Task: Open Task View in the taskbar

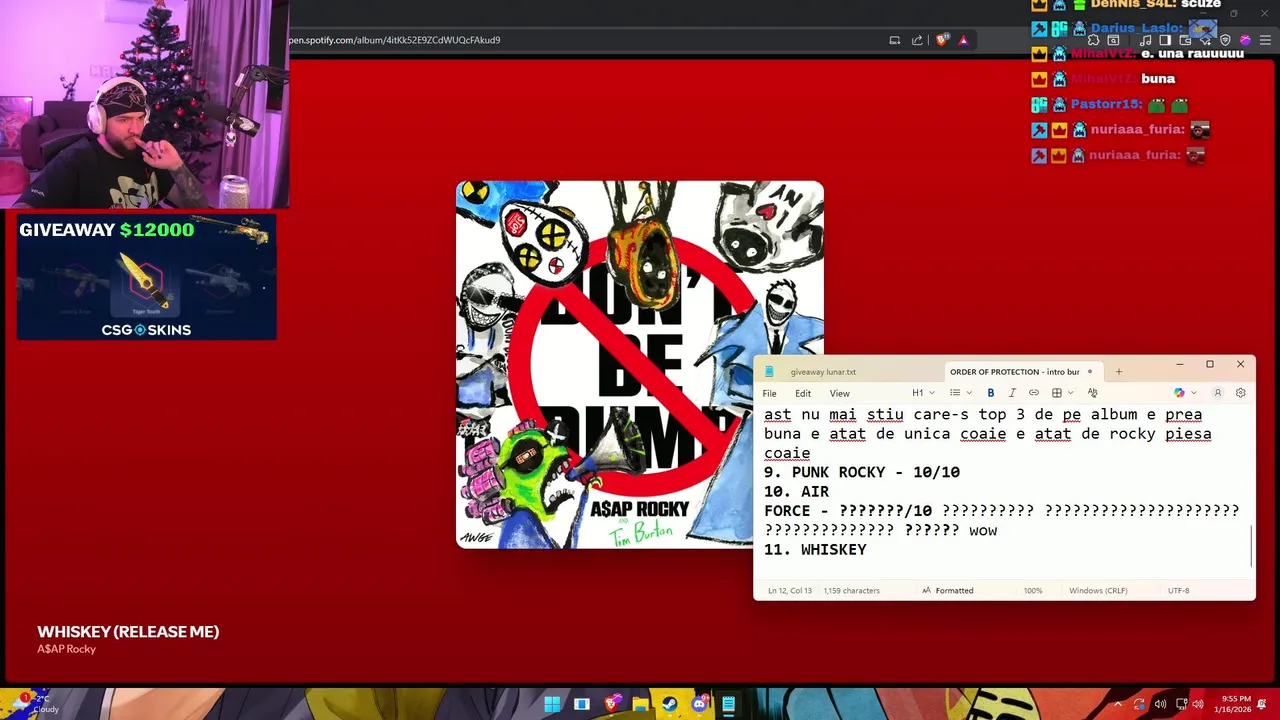Action: 582,704
